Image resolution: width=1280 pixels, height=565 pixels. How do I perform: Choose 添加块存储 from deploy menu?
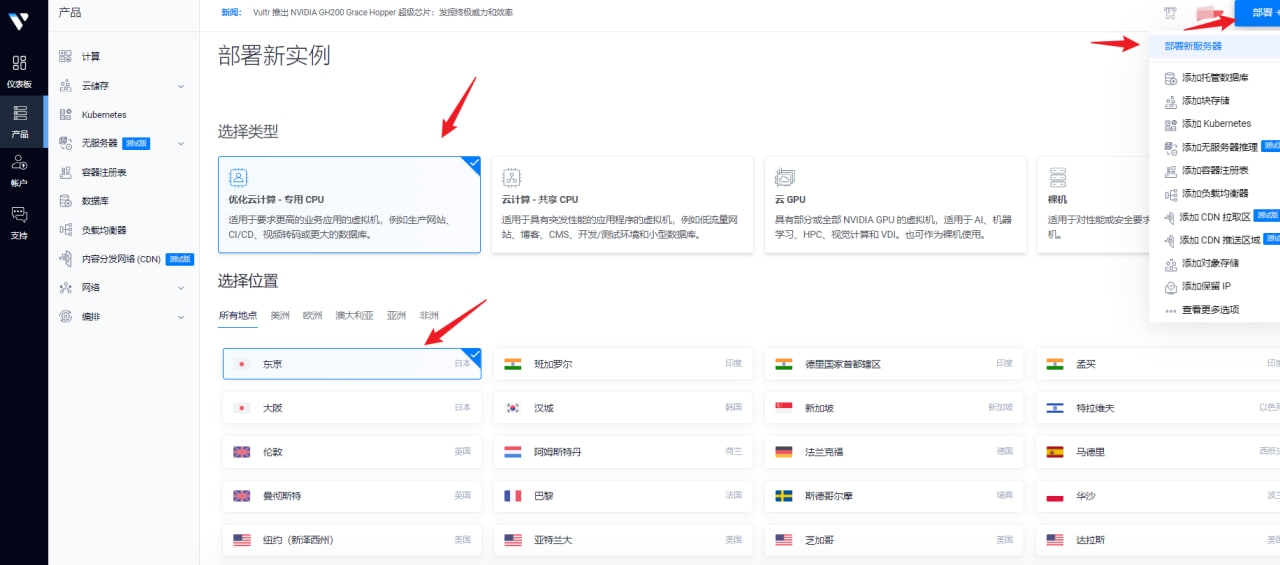click(x=1205, y=101)
